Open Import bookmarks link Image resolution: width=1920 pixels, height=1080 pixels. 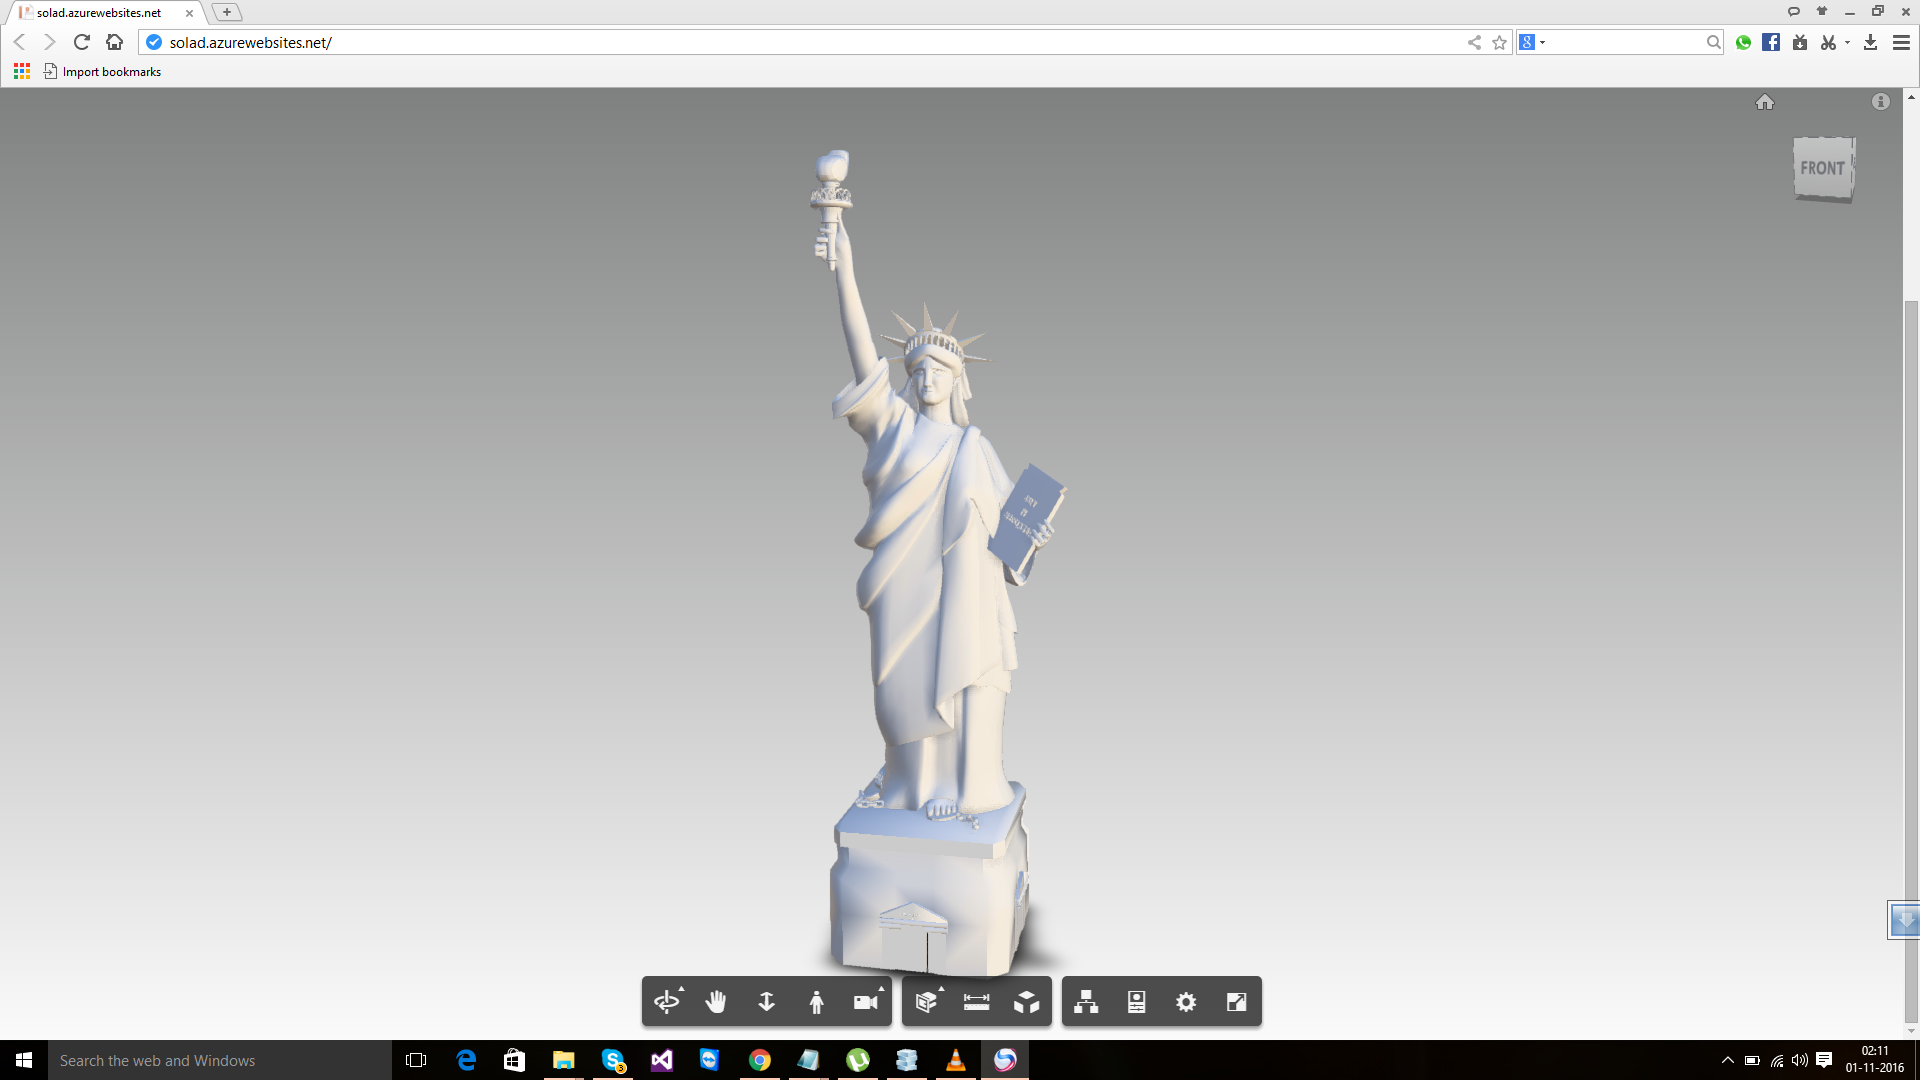click(111, 72)
